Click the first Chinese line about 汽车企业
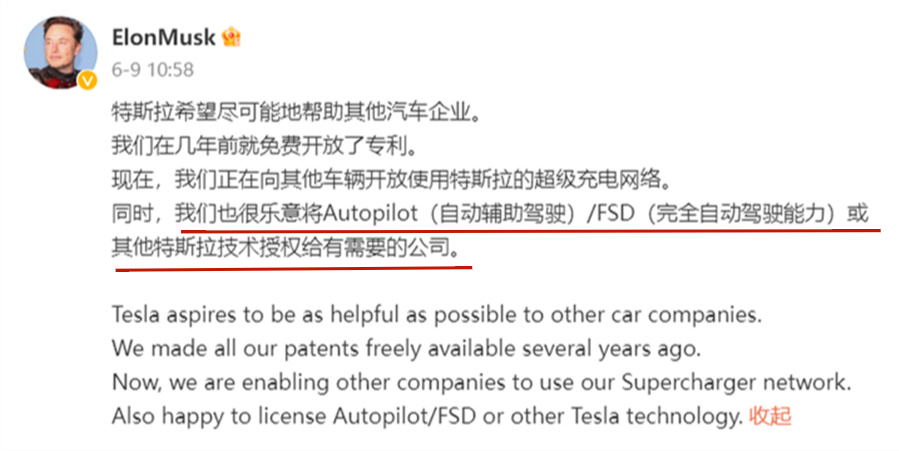This screenshot has width=899, height=451. pos(296,112)
